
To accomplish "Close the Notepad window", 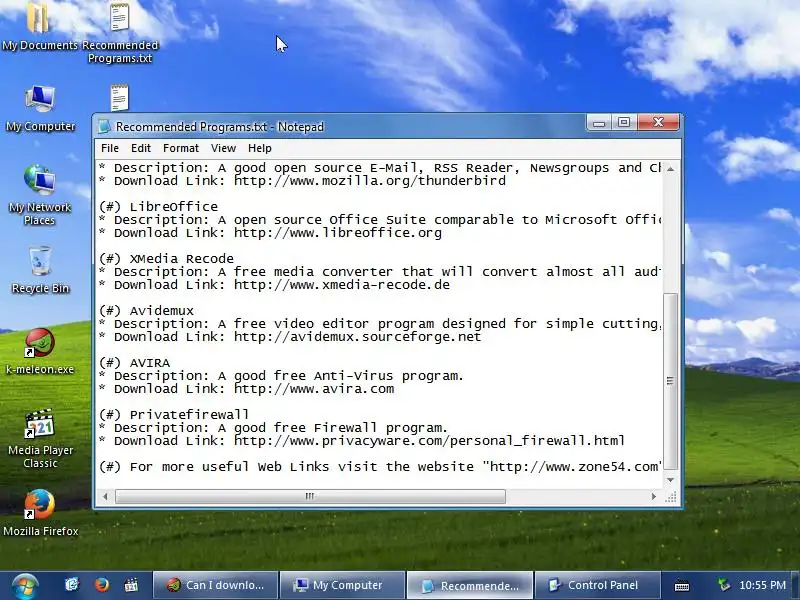I will click(658, 122).
